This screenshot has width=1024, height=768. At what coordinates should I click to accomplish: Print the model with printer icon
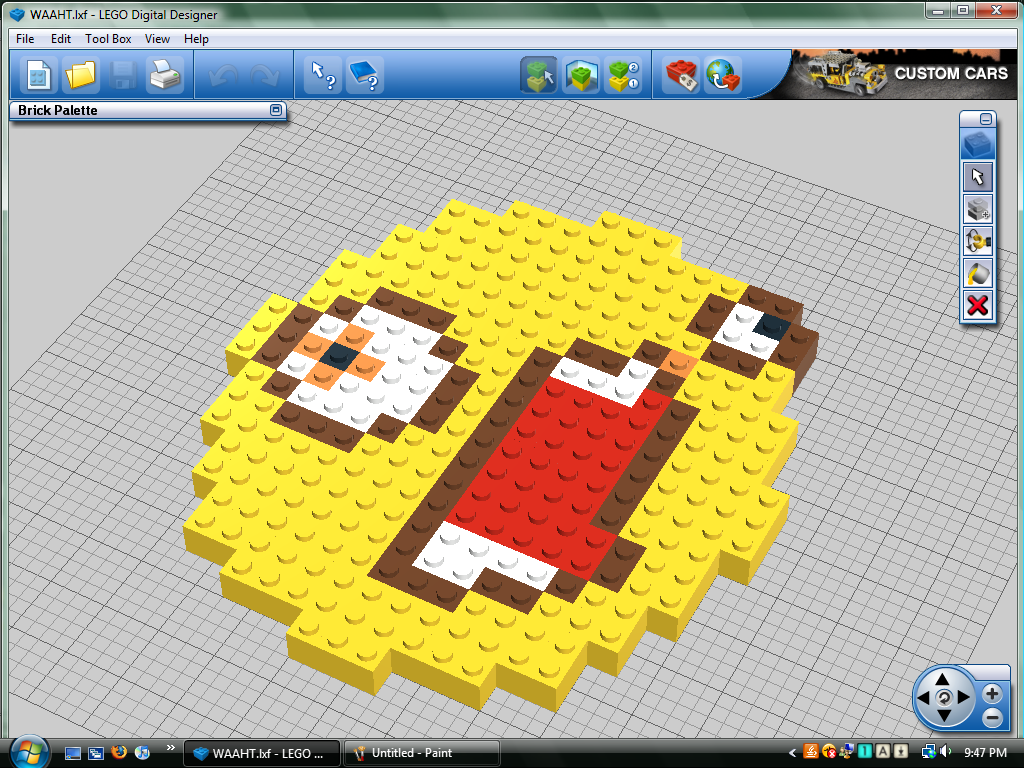point(165,76)
